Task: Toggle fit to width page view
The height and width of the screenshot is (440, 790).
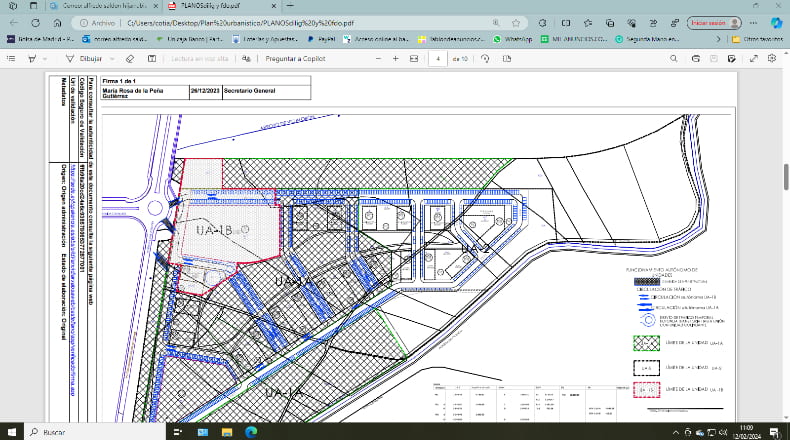Action: pos(414,59)
